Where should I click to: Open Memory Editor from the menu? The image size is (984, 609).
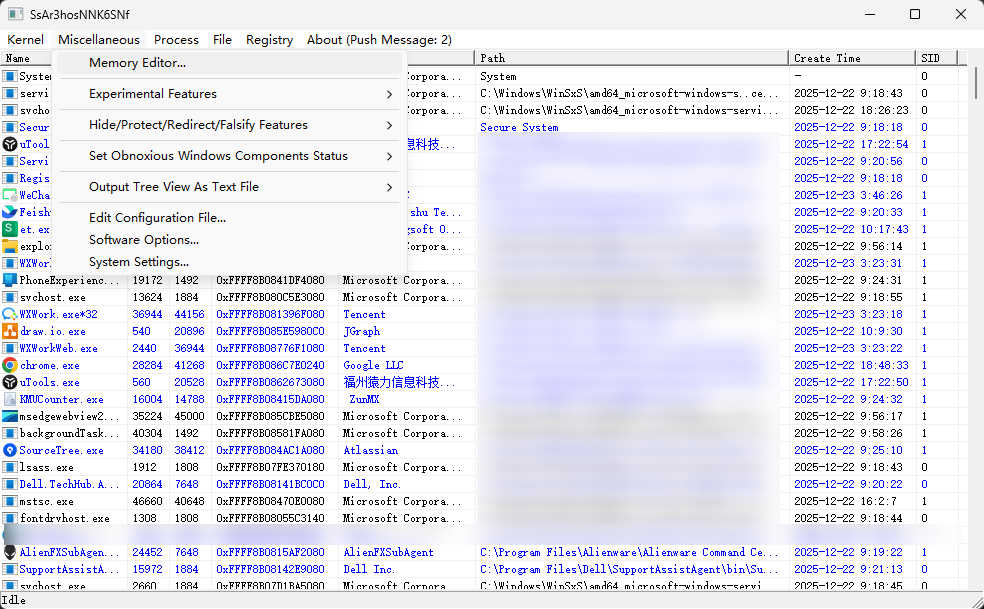(137, 63)
